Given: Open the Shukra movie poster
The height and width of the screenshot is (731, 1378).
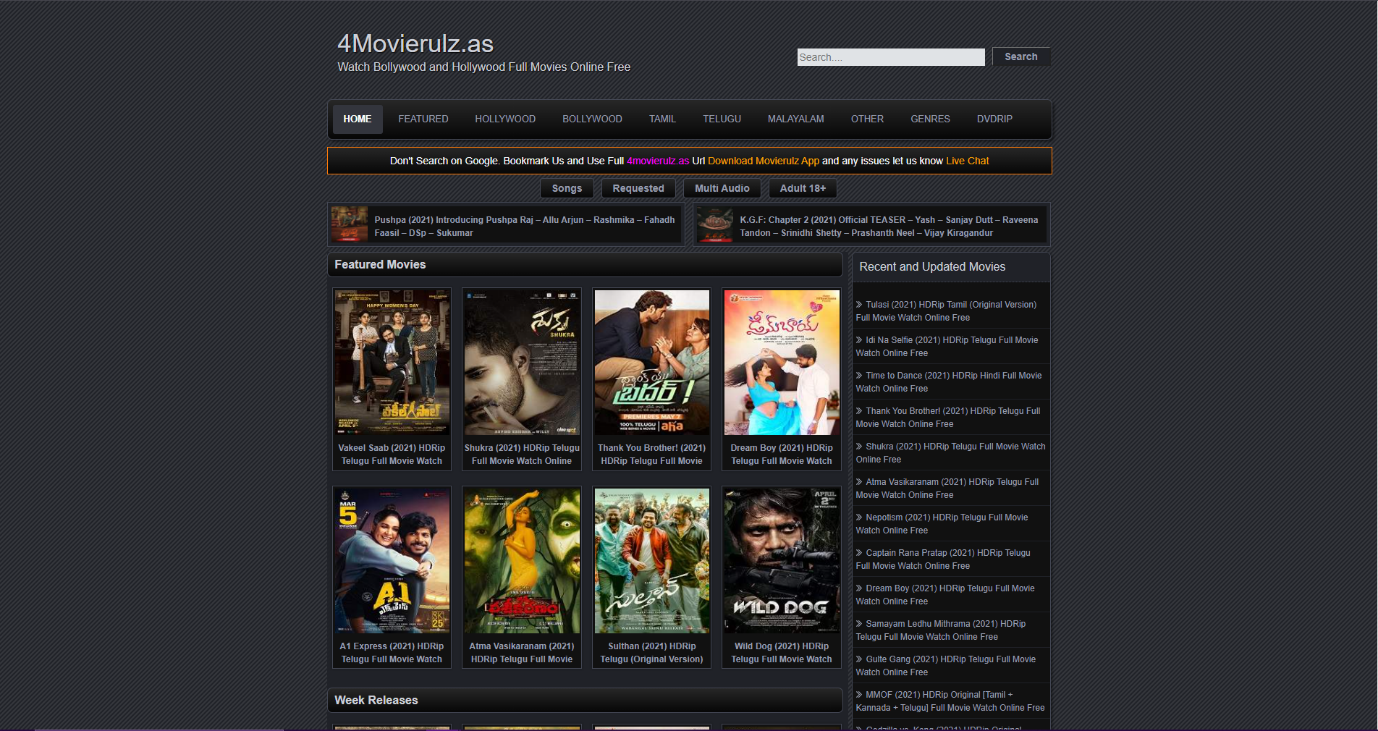Looking at the screenshot, I should pyautogui.click(x=522, y=362).
